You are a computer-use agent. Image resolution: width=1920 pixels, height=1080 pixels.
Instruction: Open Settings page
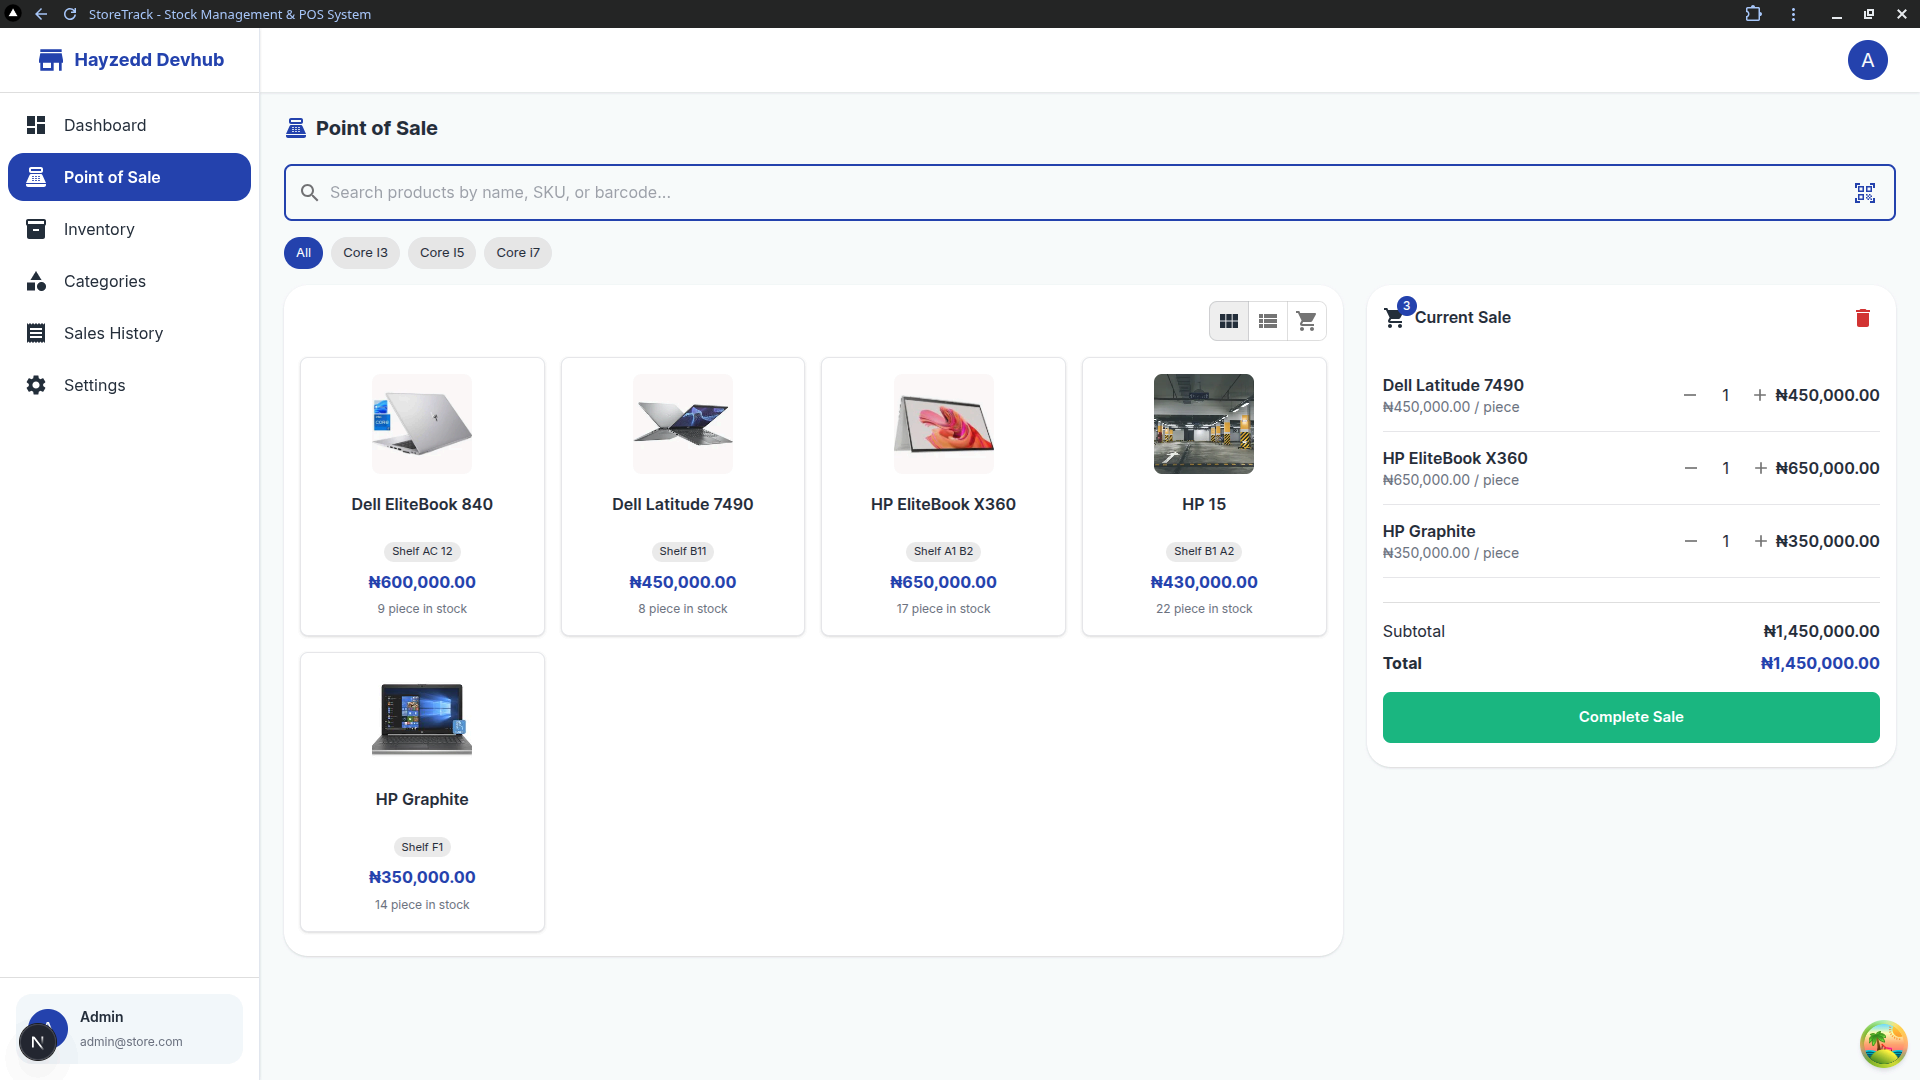129,385
